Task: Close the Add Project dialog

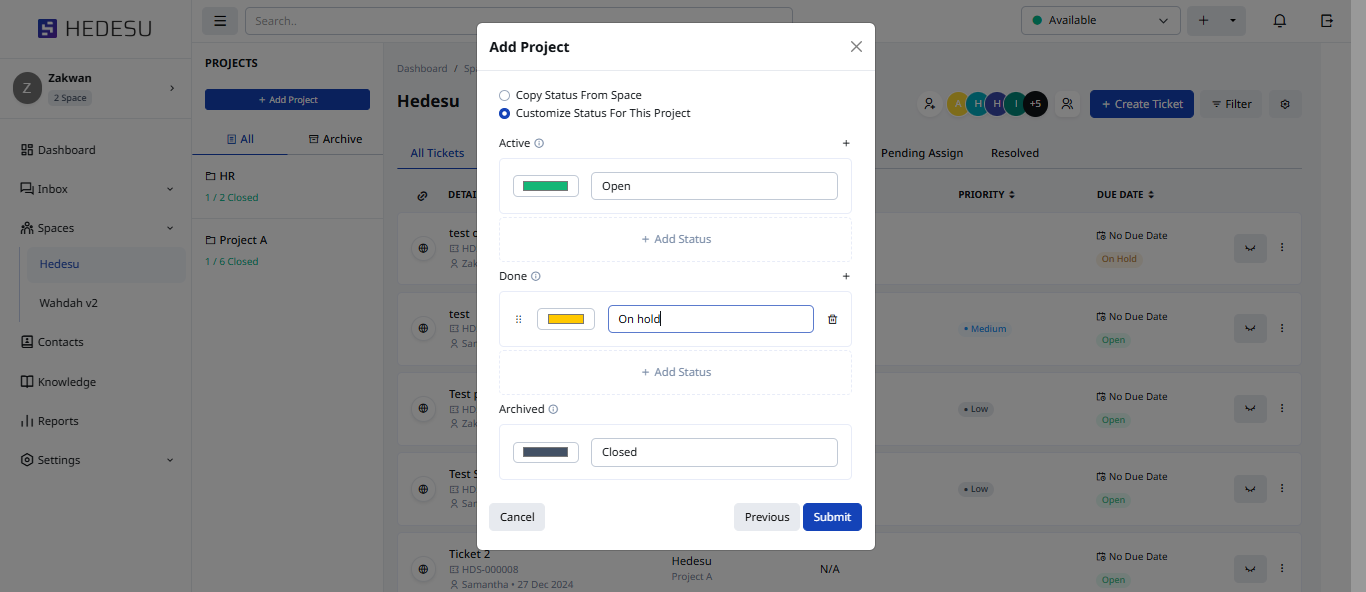Action: tap(856, 47)
